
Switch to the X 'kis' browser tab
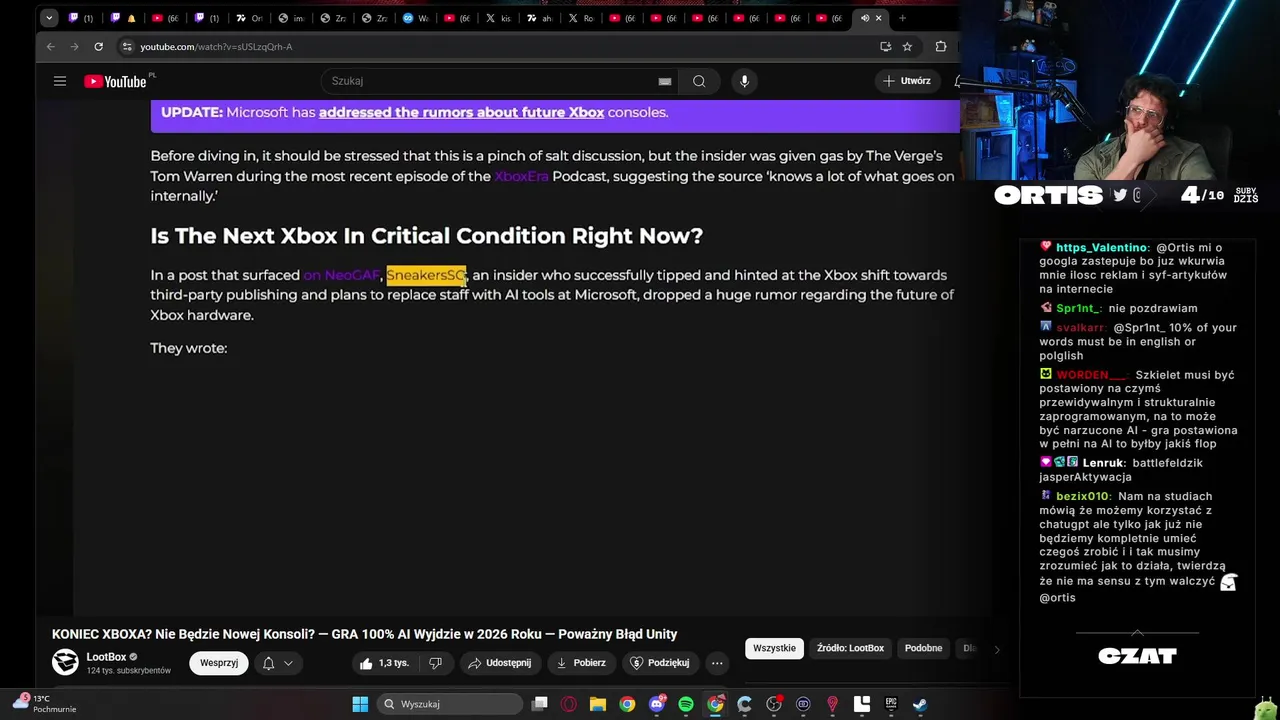click(x=498, y=18)
